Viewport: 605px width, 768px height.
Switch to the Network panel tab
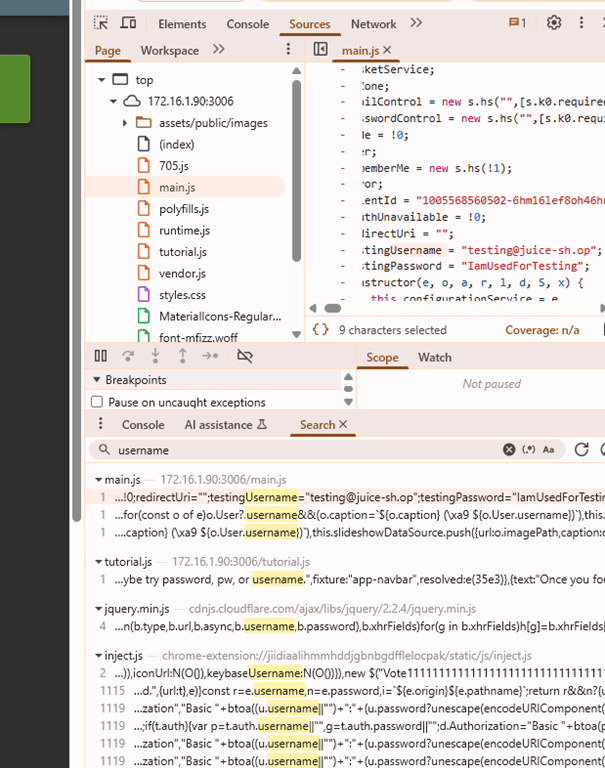pyautogui.click(x=373, y=24)
